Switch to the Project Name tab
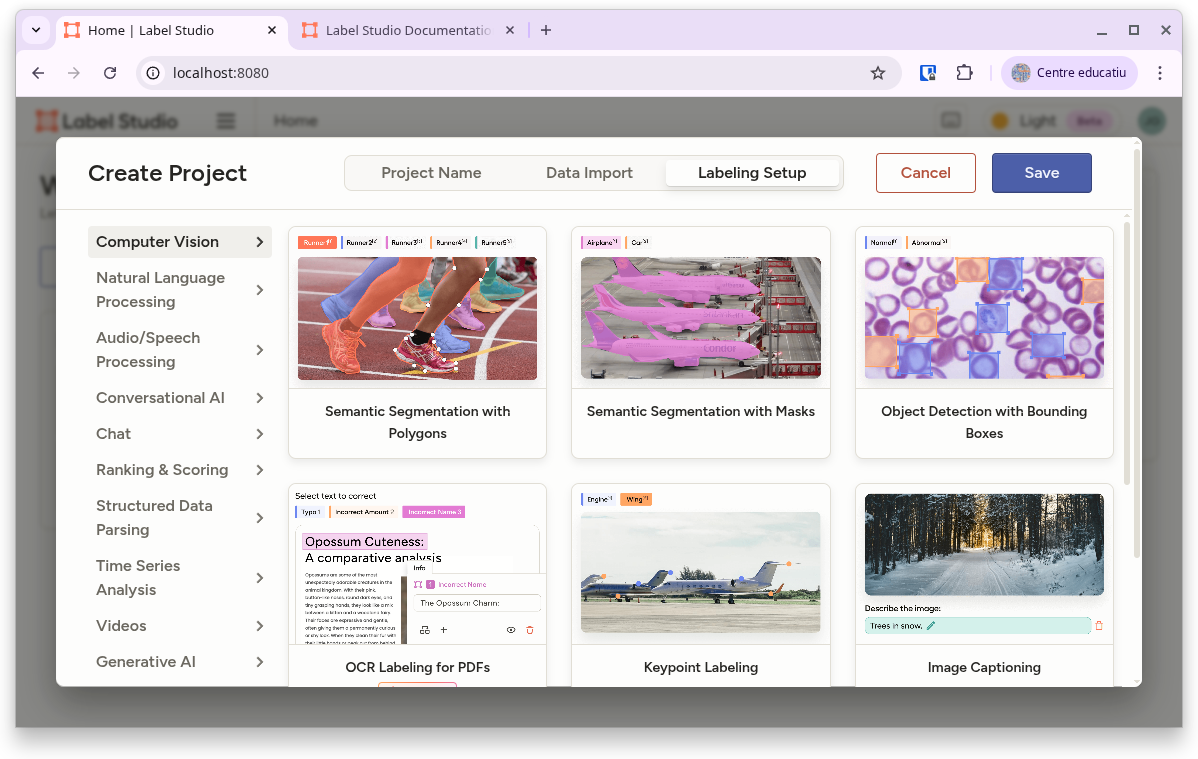Screen dimensions: 1198x759 pos(431,173)
